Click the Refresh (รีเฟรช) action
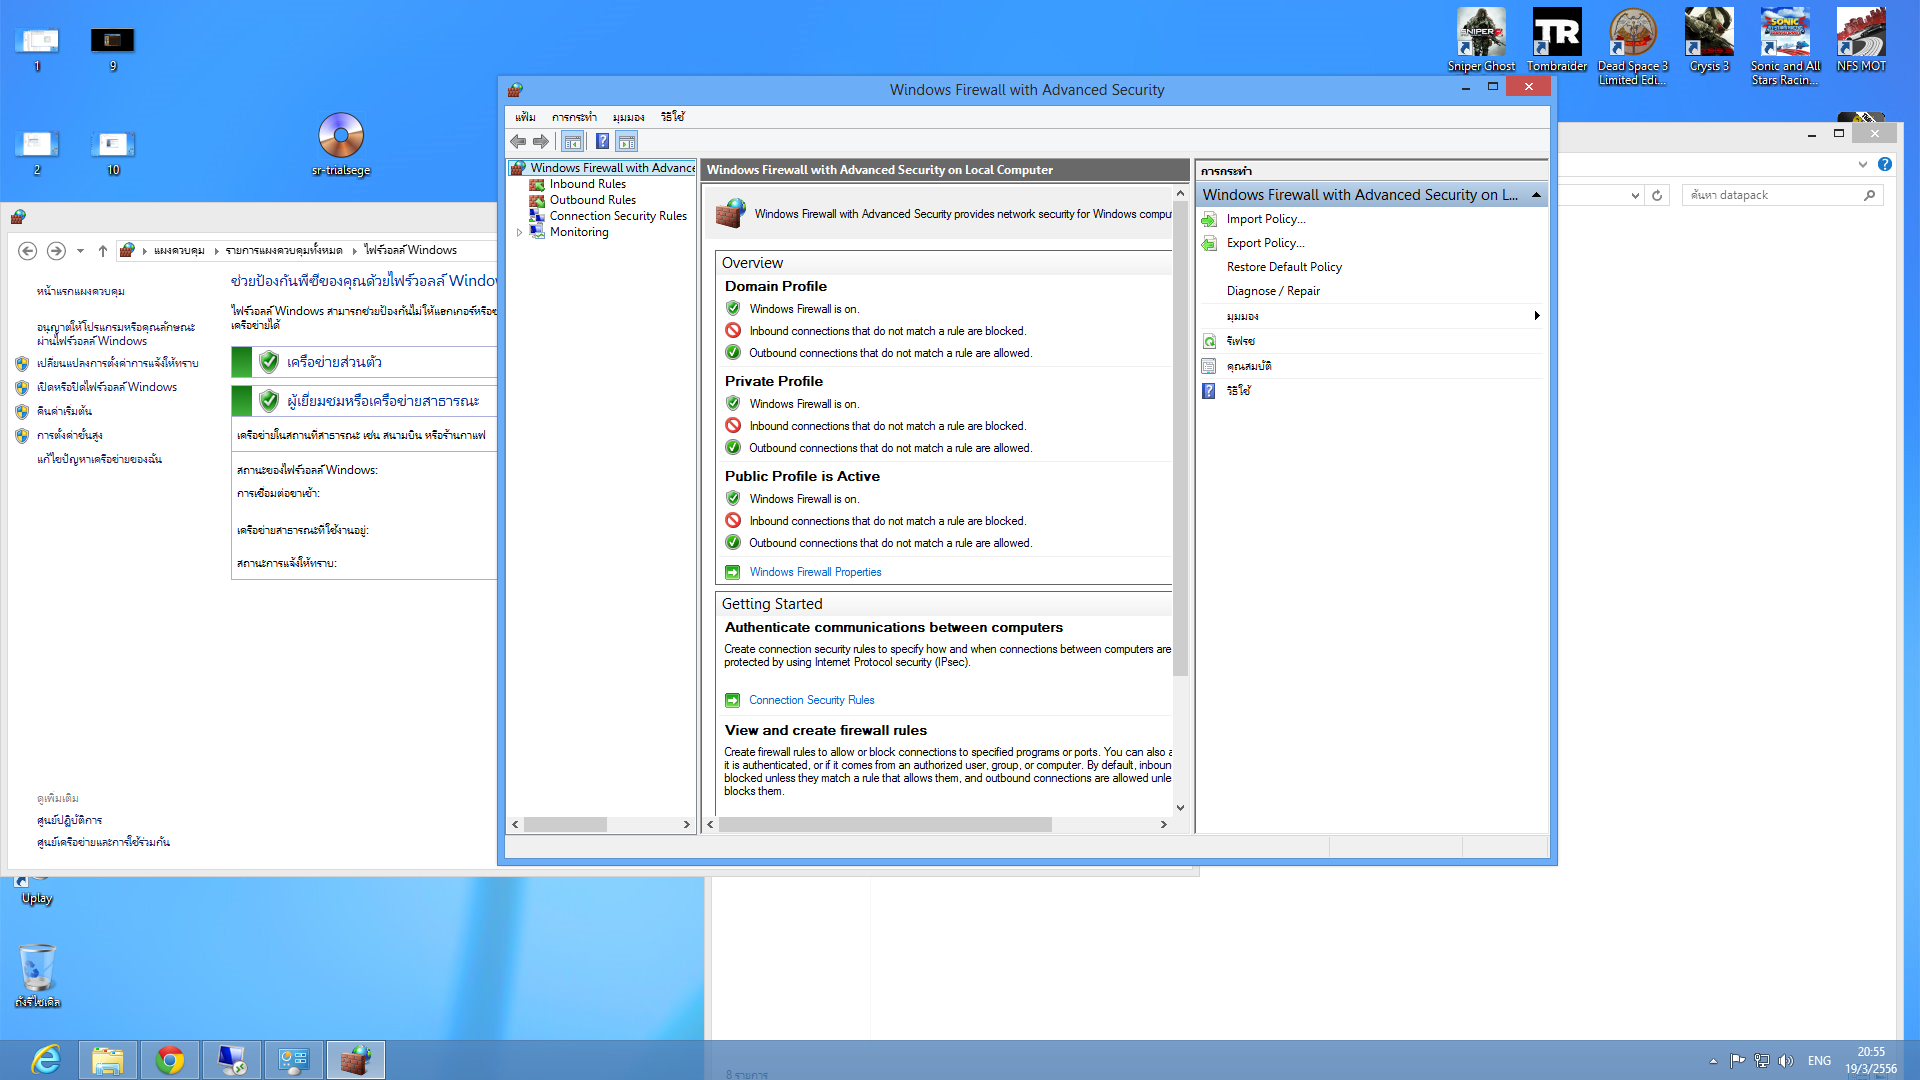This screenshot has width=1920, height=1080. (1240, 341)
